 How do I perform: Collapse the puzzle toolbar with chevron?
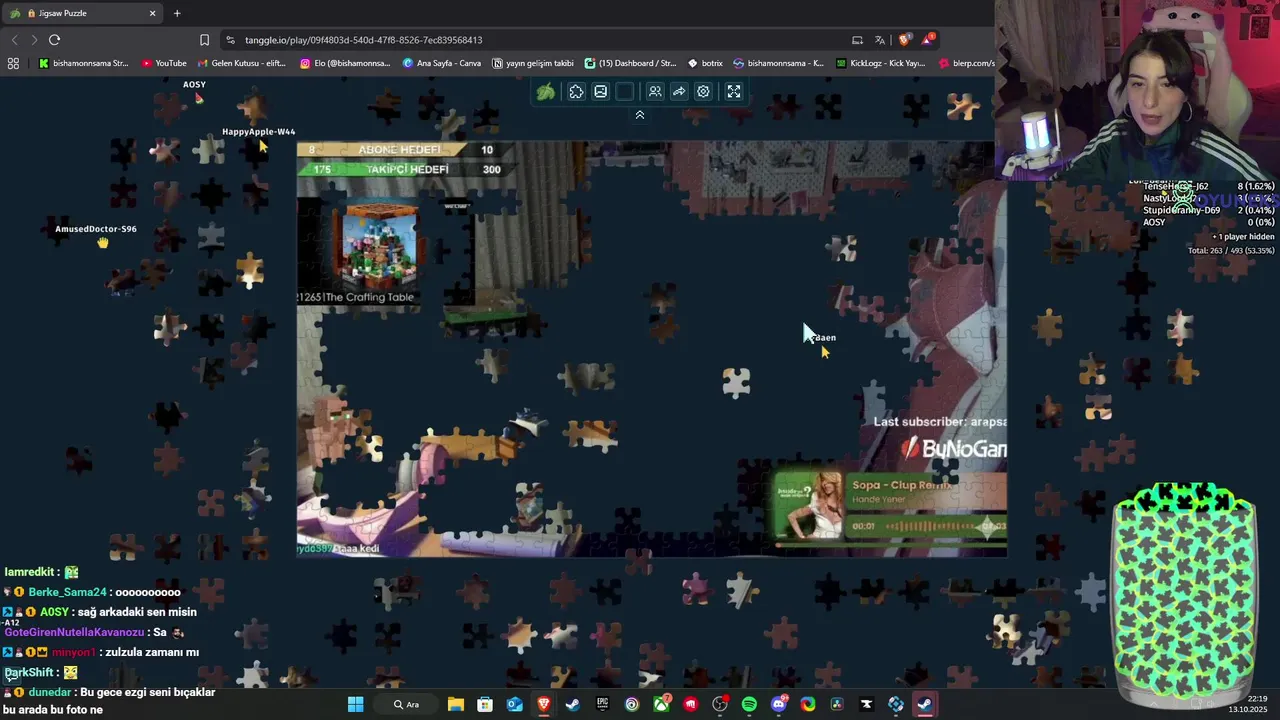tap(640, 115)
